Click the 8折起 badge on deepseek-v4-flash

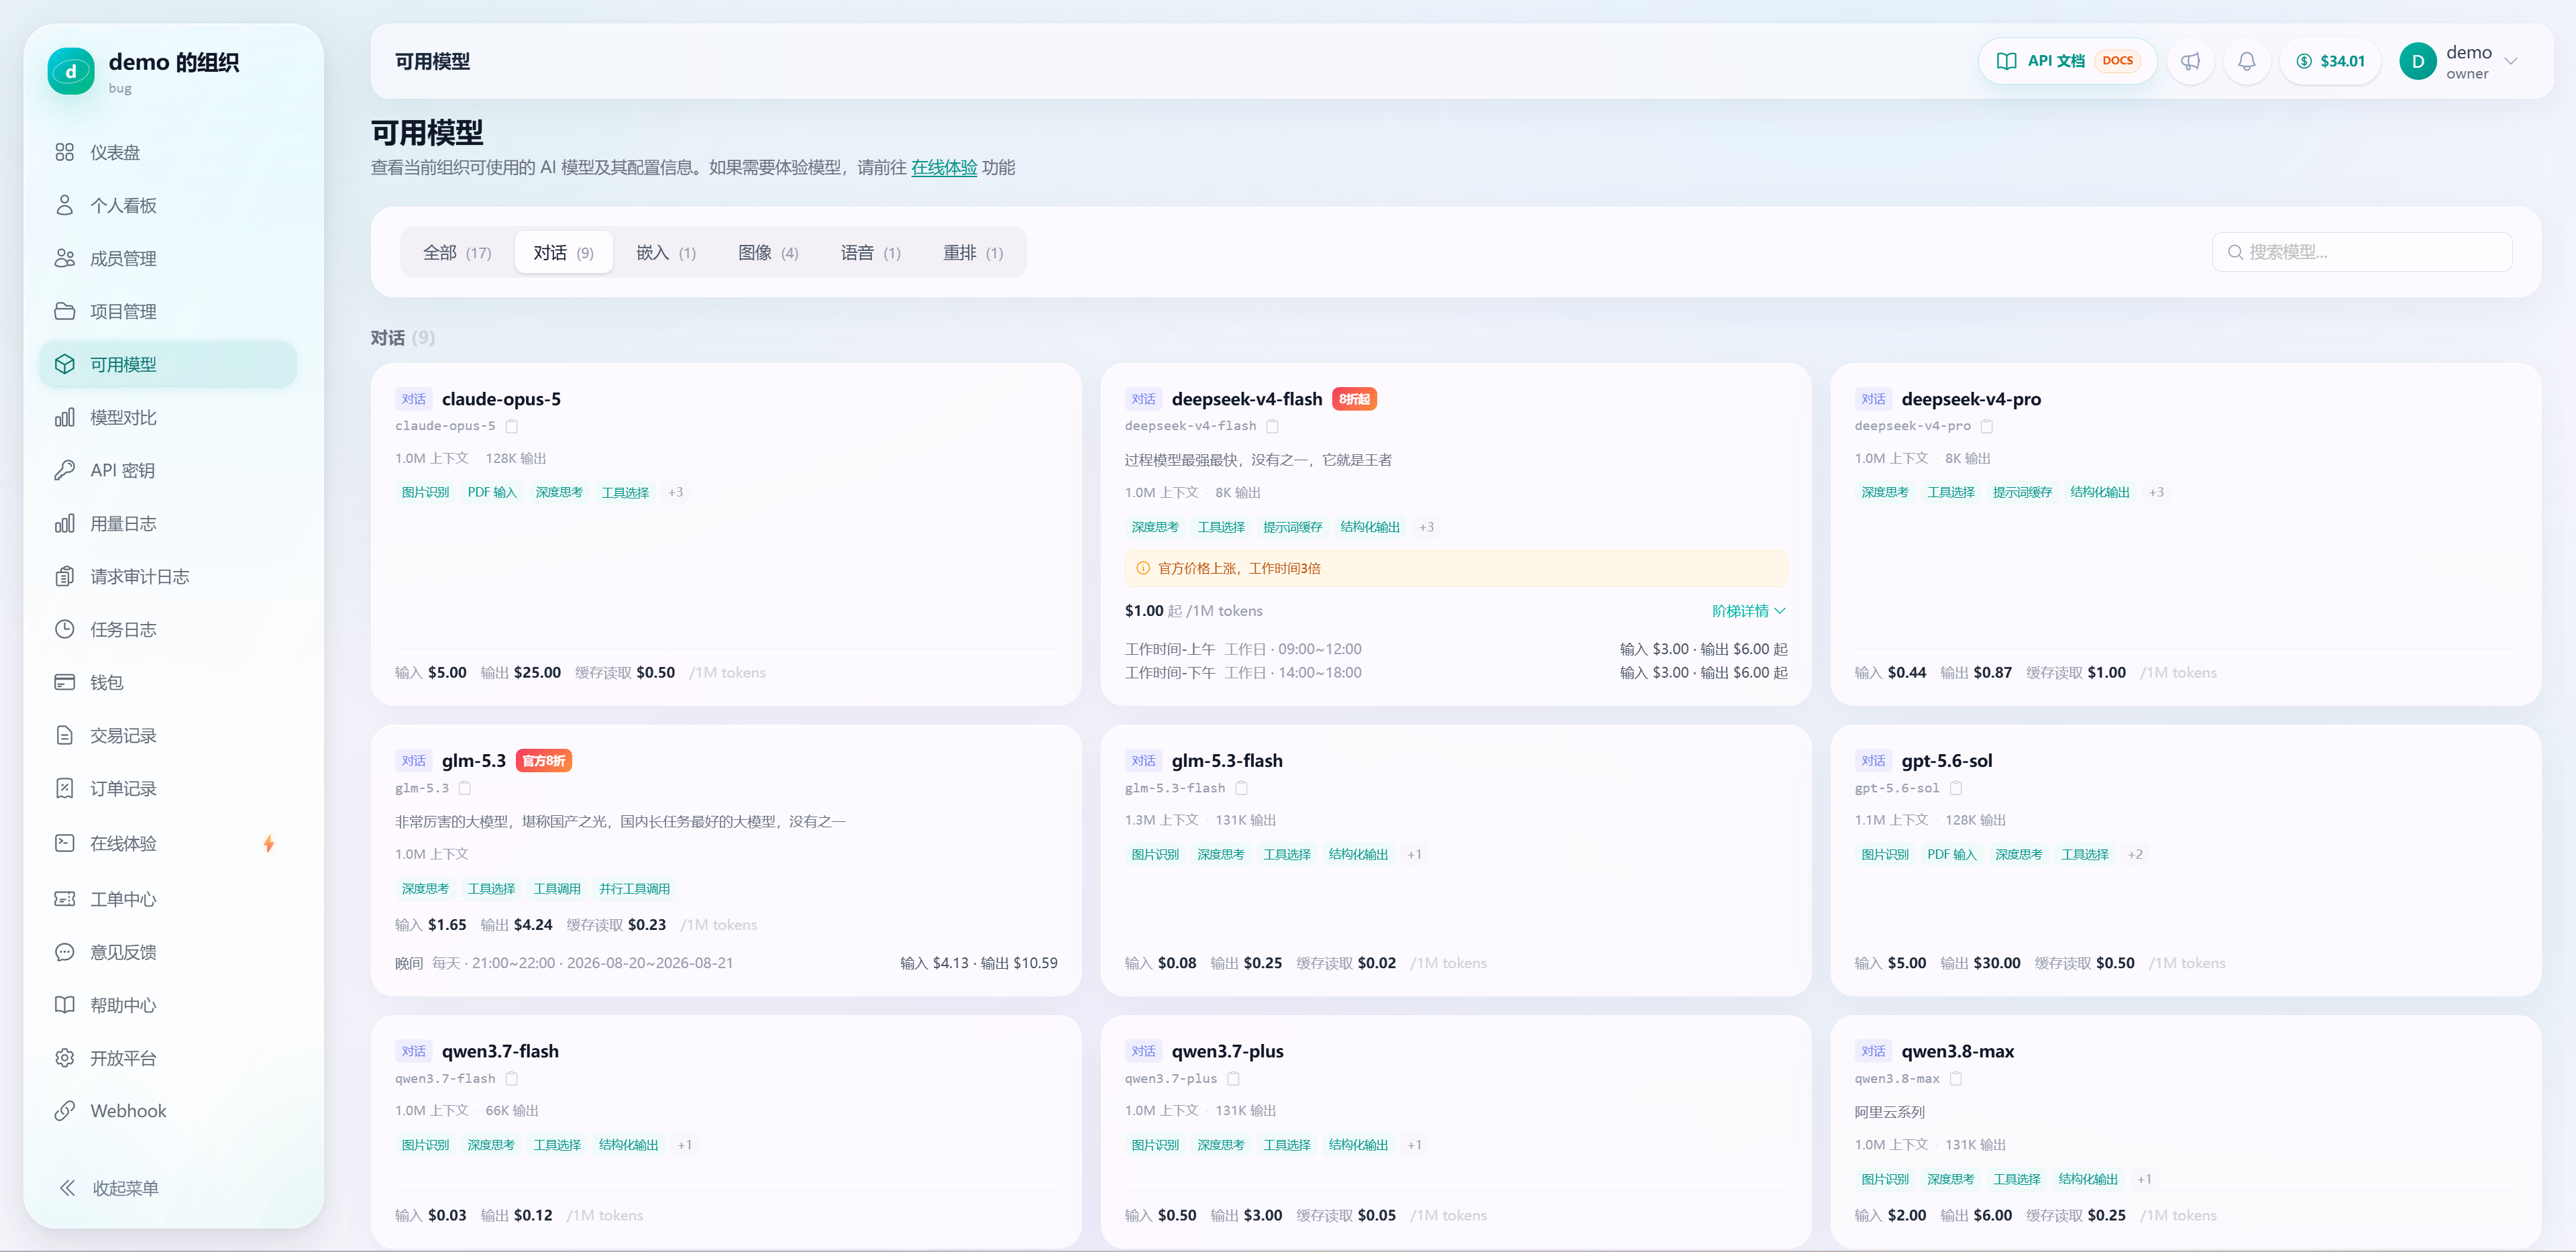1354,399
